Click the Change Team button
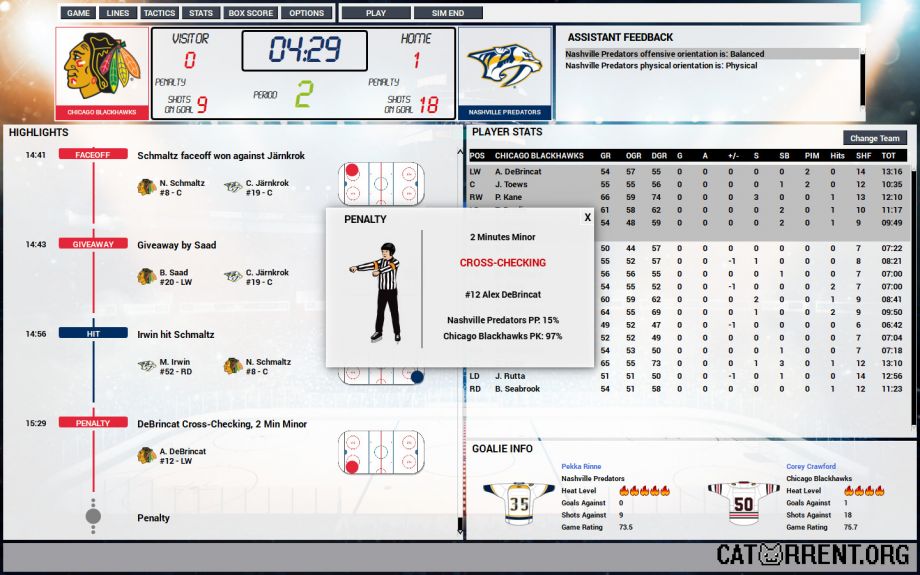This screenshot has width=920, height=575. [874, 138]
